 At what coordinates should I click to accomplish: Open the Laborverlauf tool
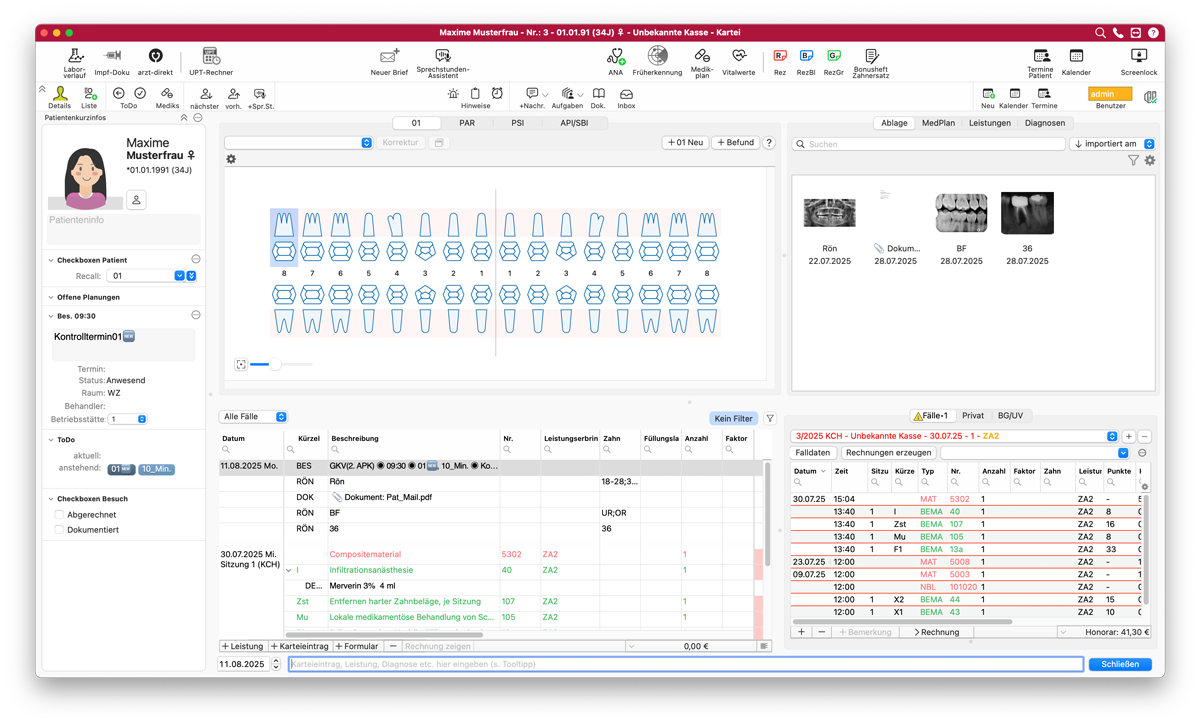pos(74,60)
